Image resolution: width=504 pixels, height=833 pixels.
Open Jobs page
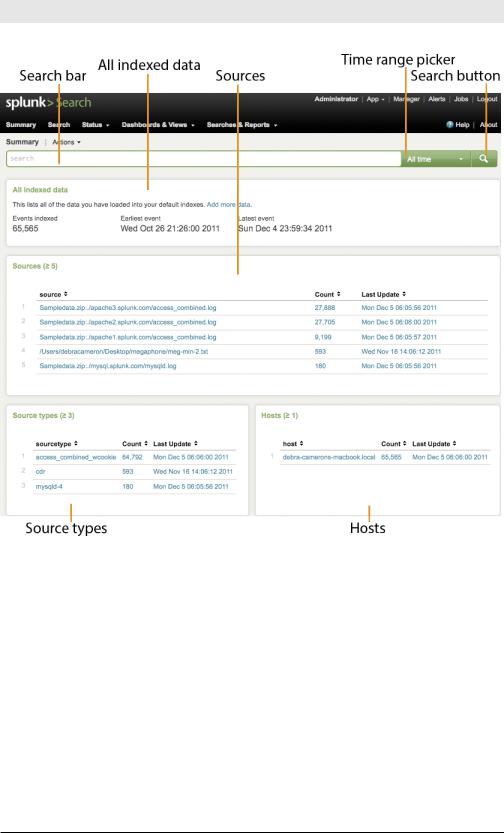461,99
